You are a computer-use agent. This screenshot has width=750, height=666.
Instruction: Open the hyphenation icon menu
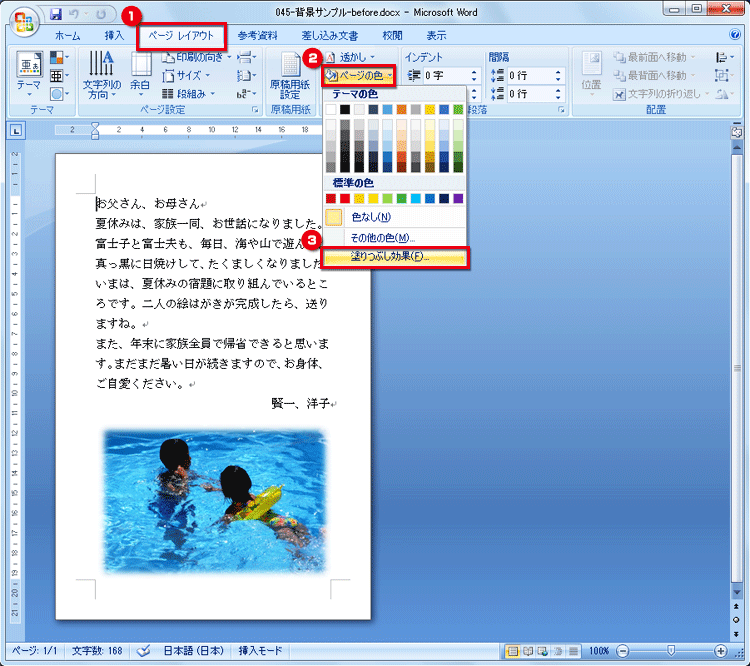tap(246, 94)
